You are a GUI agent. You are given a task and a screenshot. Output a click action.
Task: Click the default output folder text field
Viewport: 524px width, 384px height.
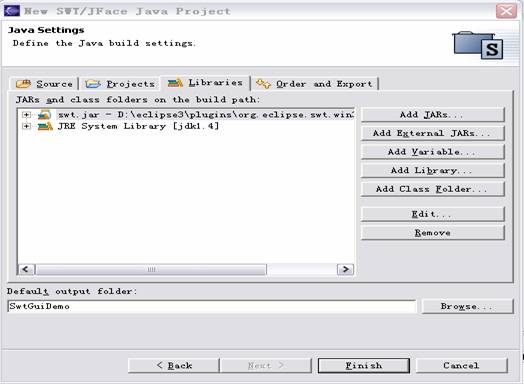[x=212, y=306]
